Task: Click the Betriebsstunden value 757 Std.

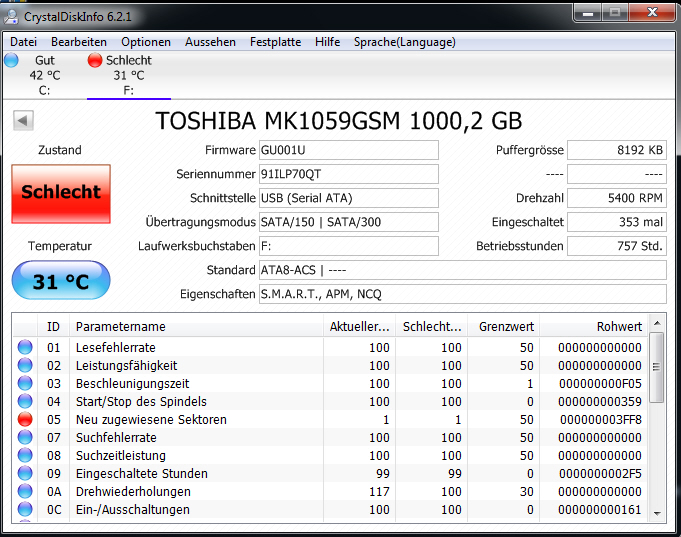Action: coord(617,246)
